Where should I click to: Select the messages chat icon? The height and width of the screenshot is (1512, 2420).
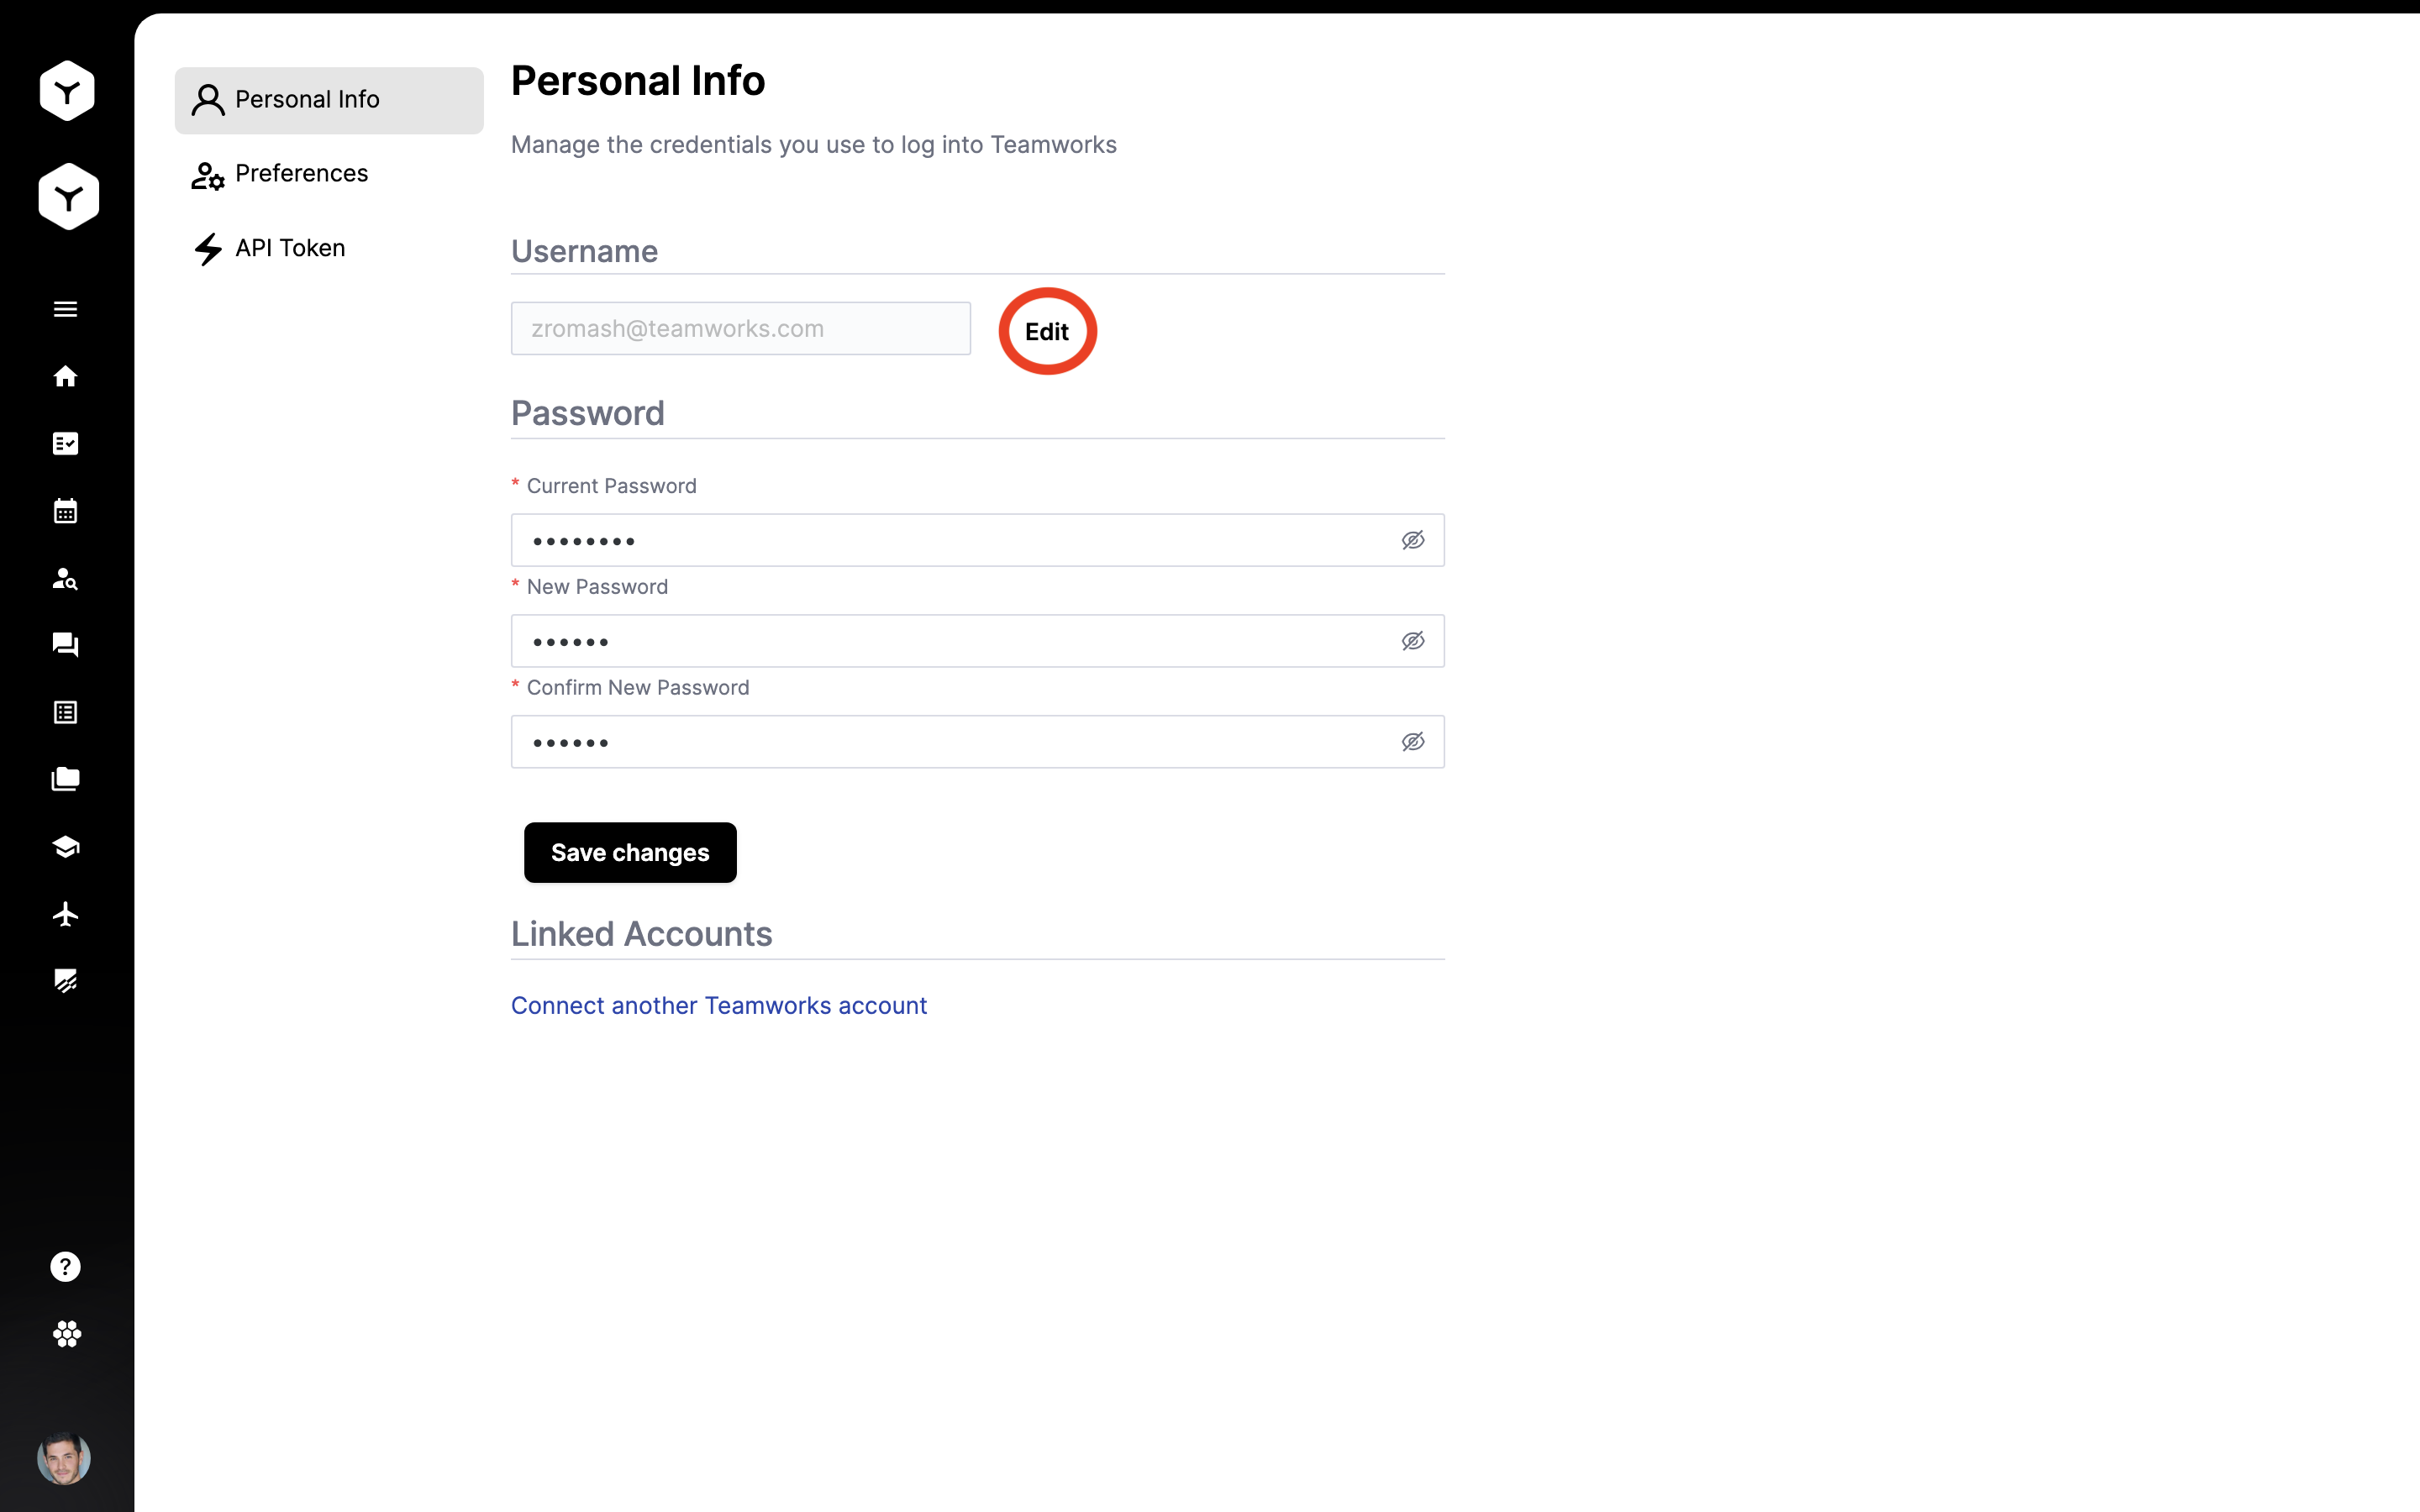click(x=65, y=645)
